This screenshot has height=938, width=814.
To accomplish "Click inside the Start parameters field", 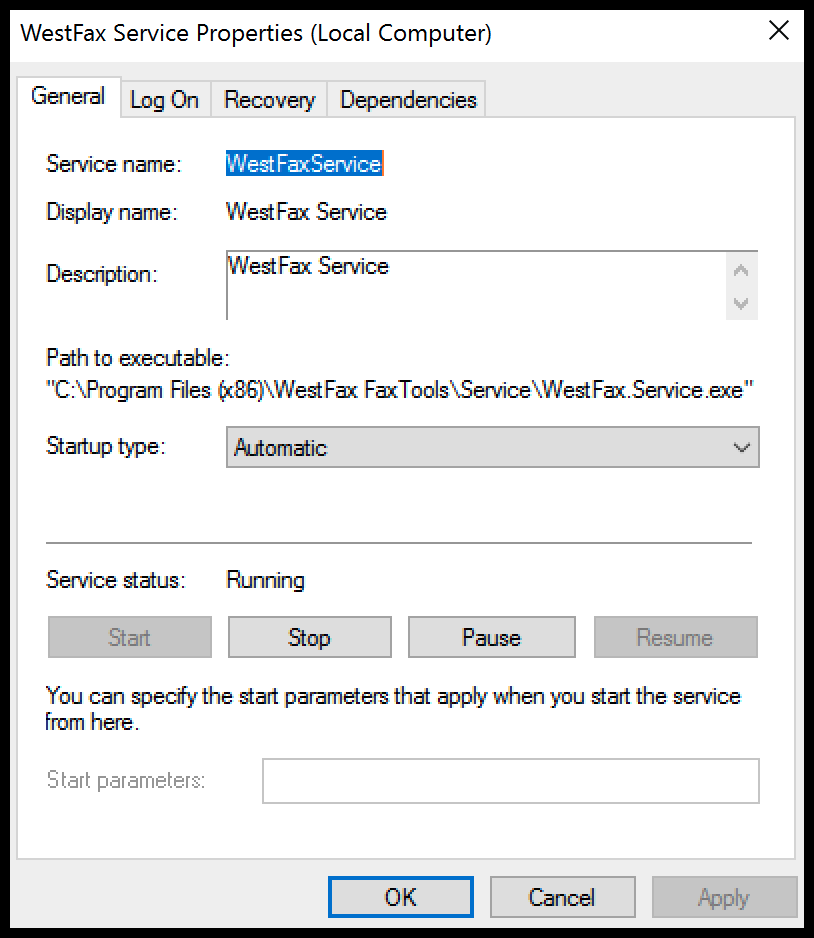I will coord(510,780).
